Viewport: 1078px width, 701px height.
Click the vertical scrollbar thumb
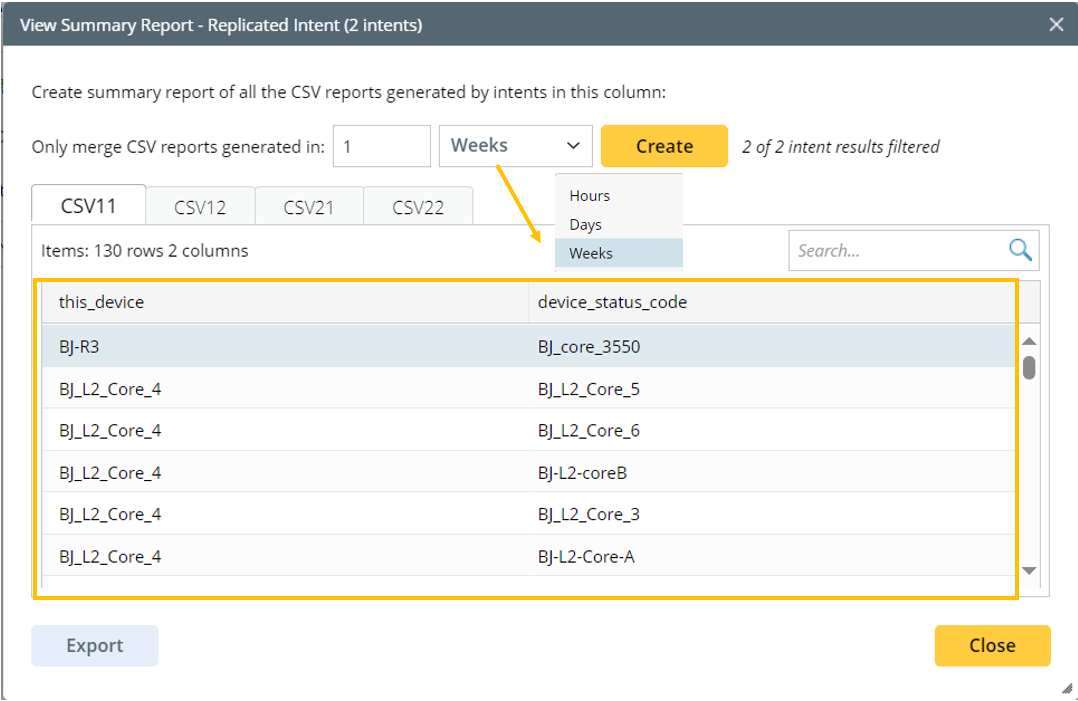[x=1029, y=367]
